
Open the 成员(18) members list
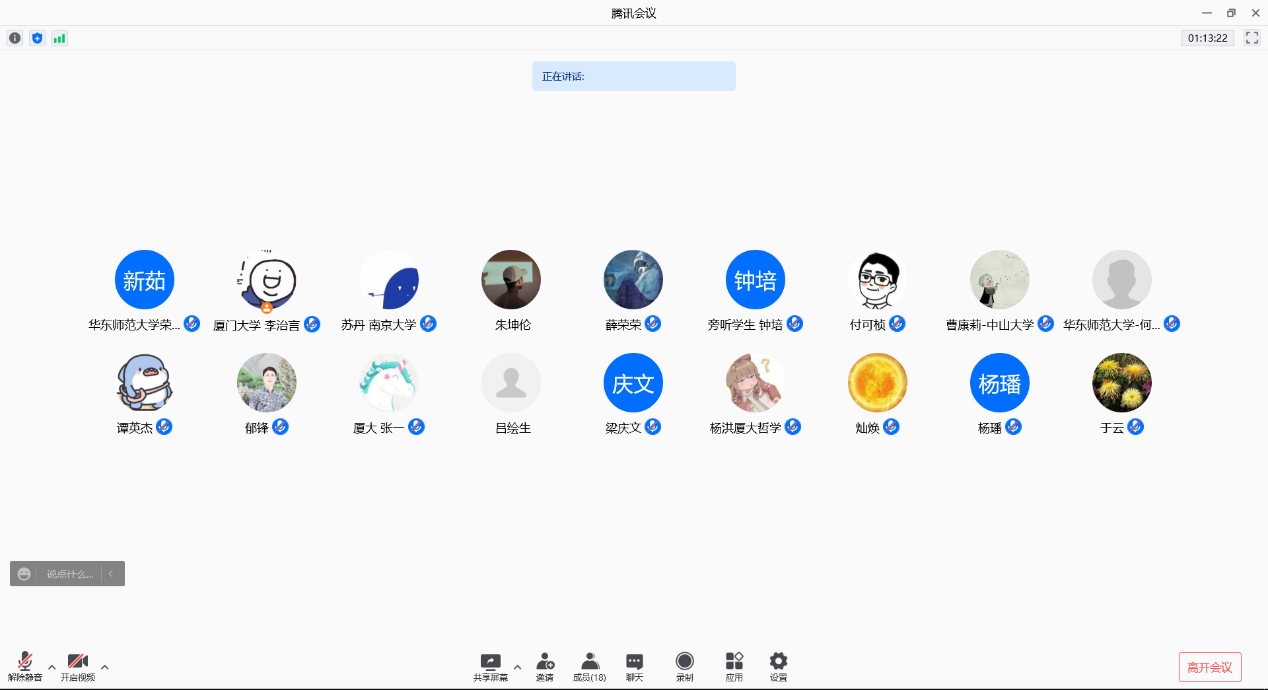click(x=589, y=666)
